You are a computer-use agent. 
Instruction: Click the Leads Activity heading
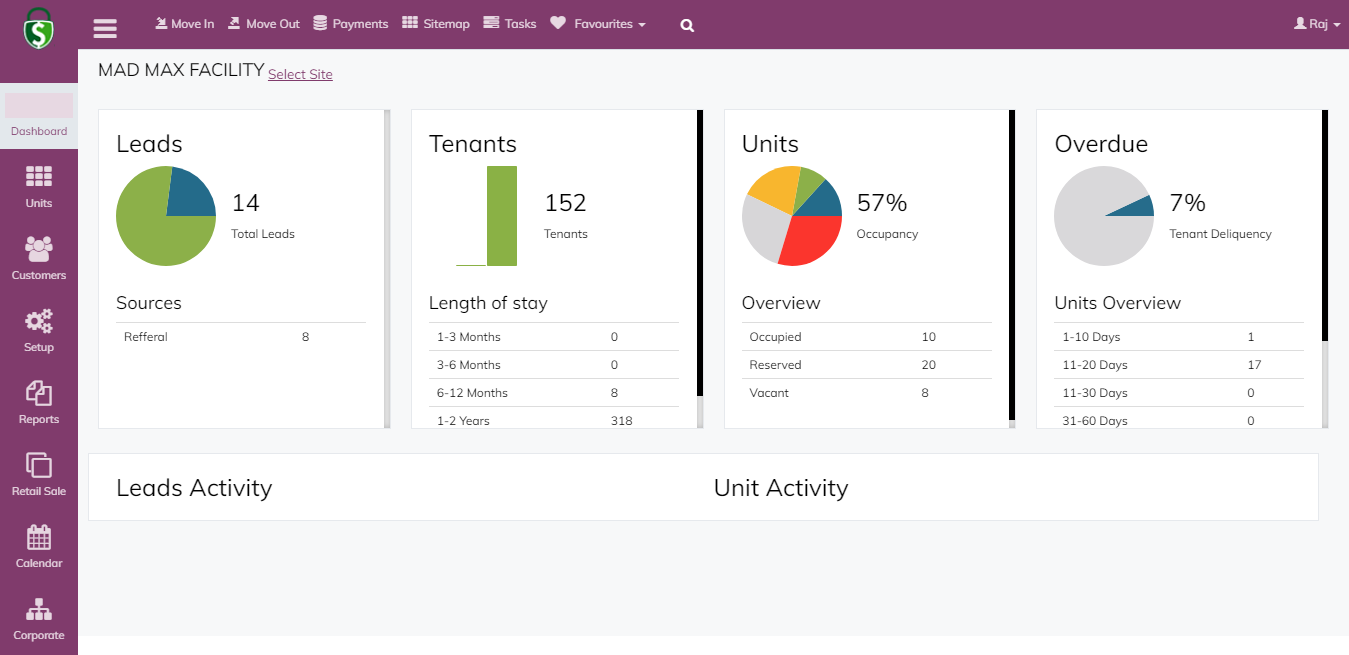(194, 488)
